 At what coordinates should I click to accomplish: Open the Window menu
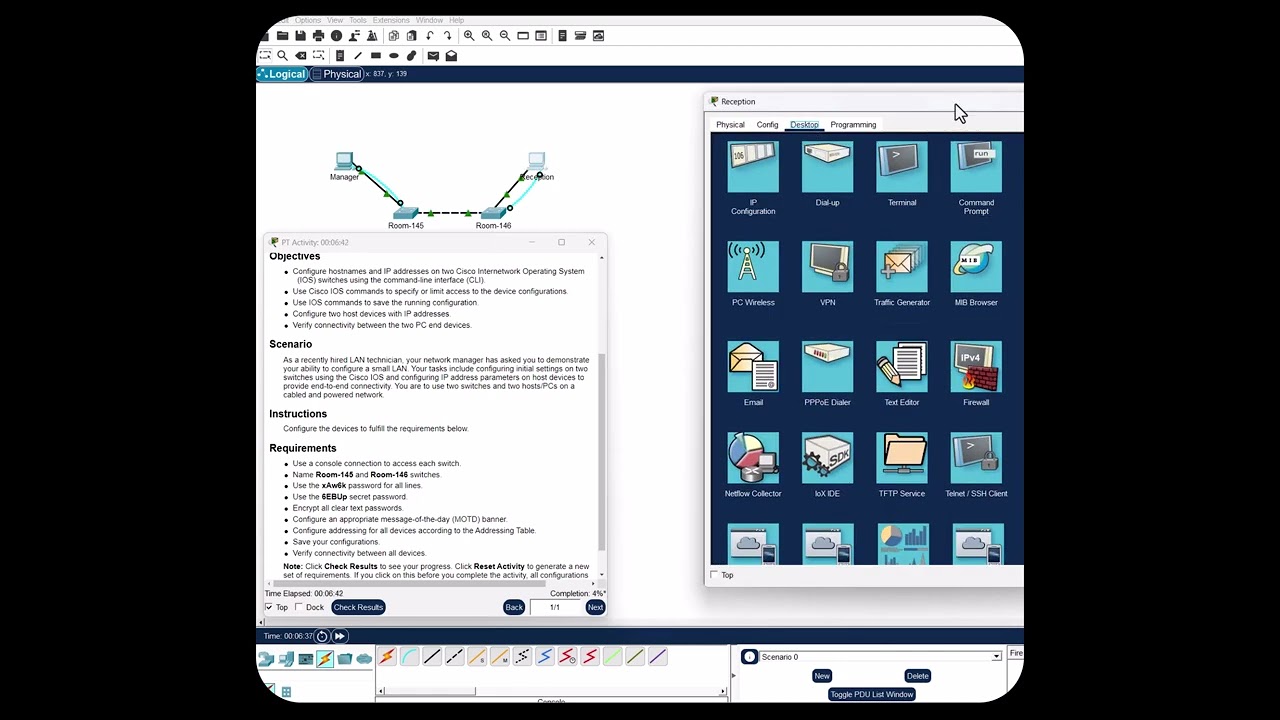pyautogui.click(x=429, y=20)
